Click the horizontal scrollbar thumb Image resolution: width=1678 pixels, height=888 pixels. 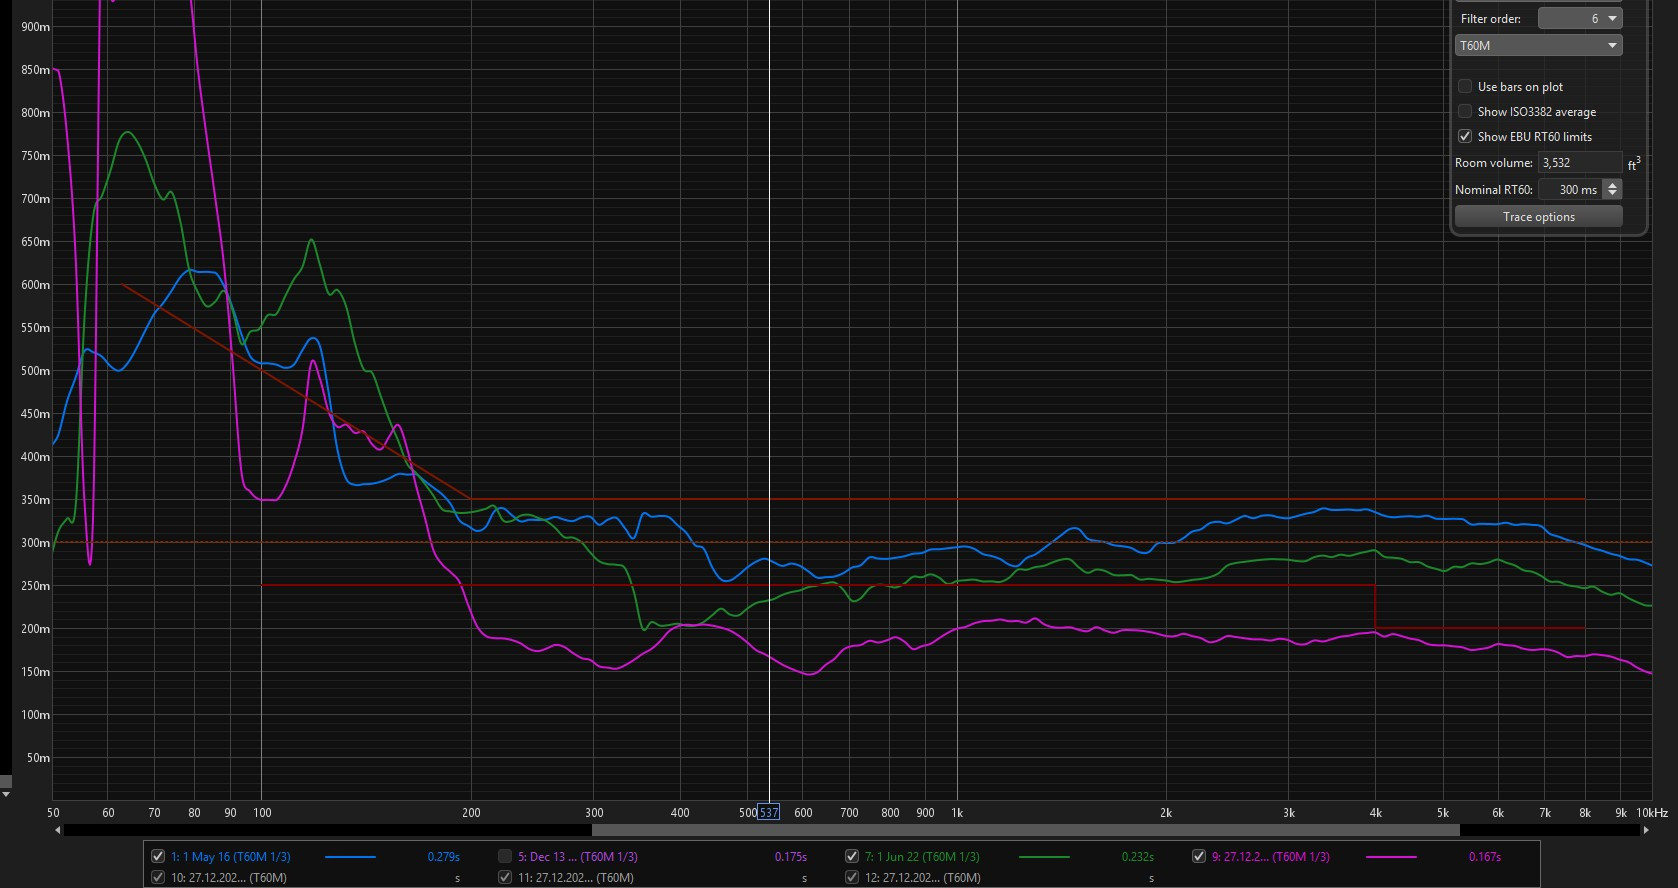click(1025, 830)
